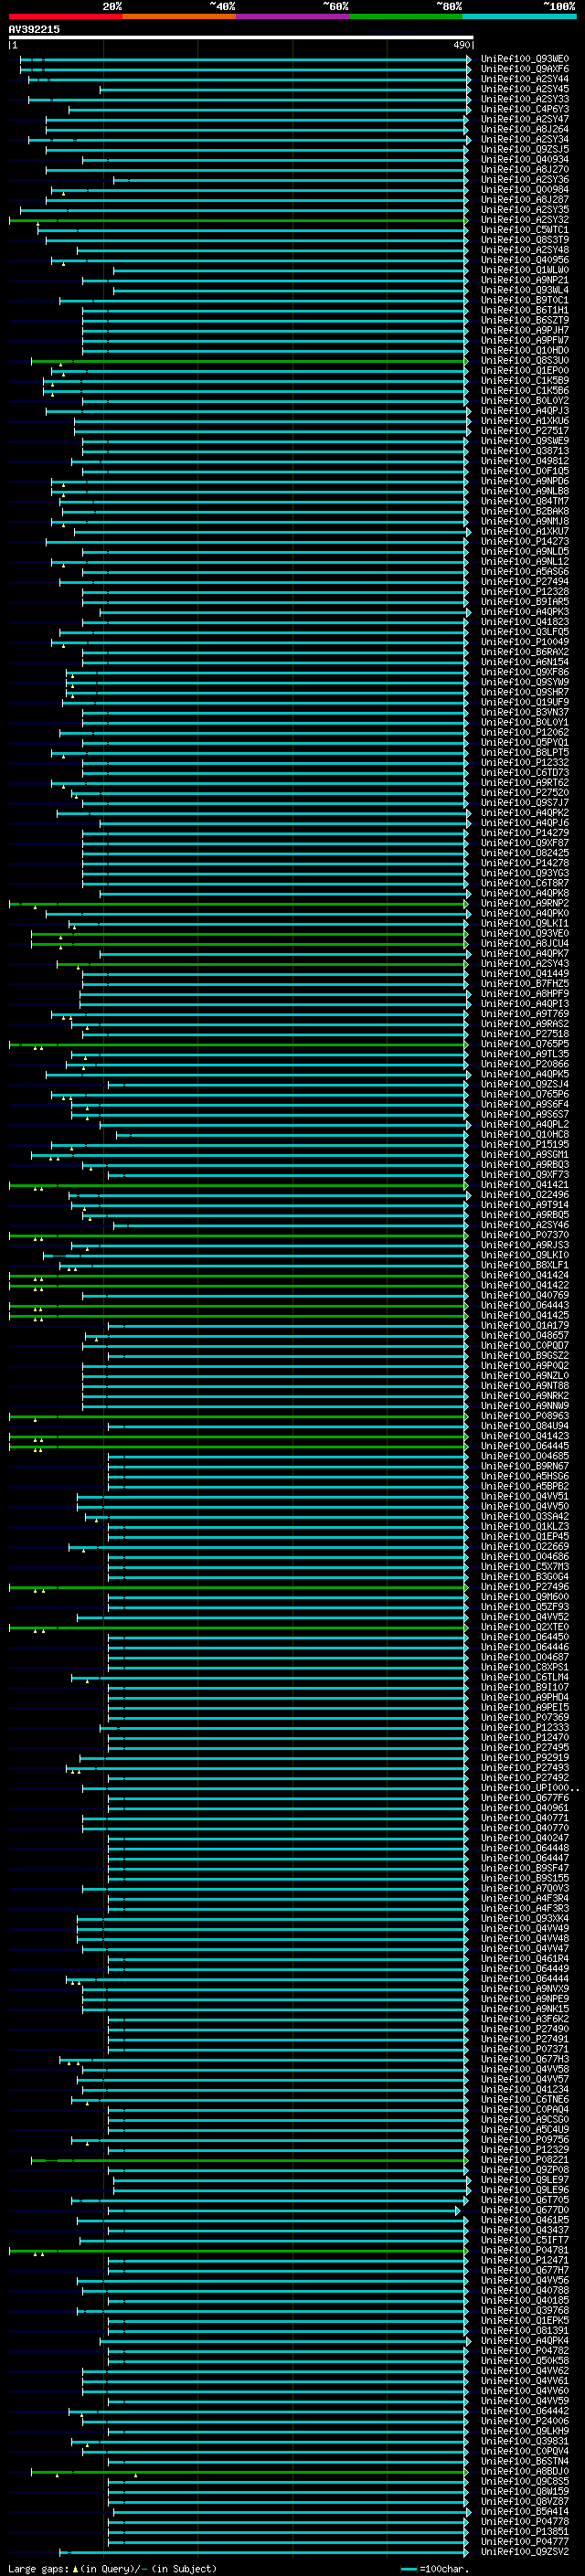Open hit UniRef100_Q40769
Image resolution: width=585 pixels, height=2576 pixels.
click(525, 1295)
